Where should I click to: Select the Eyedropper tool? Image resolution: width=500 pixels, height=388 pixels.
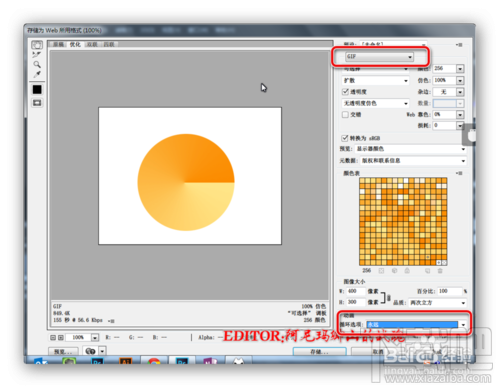(37, 74)
